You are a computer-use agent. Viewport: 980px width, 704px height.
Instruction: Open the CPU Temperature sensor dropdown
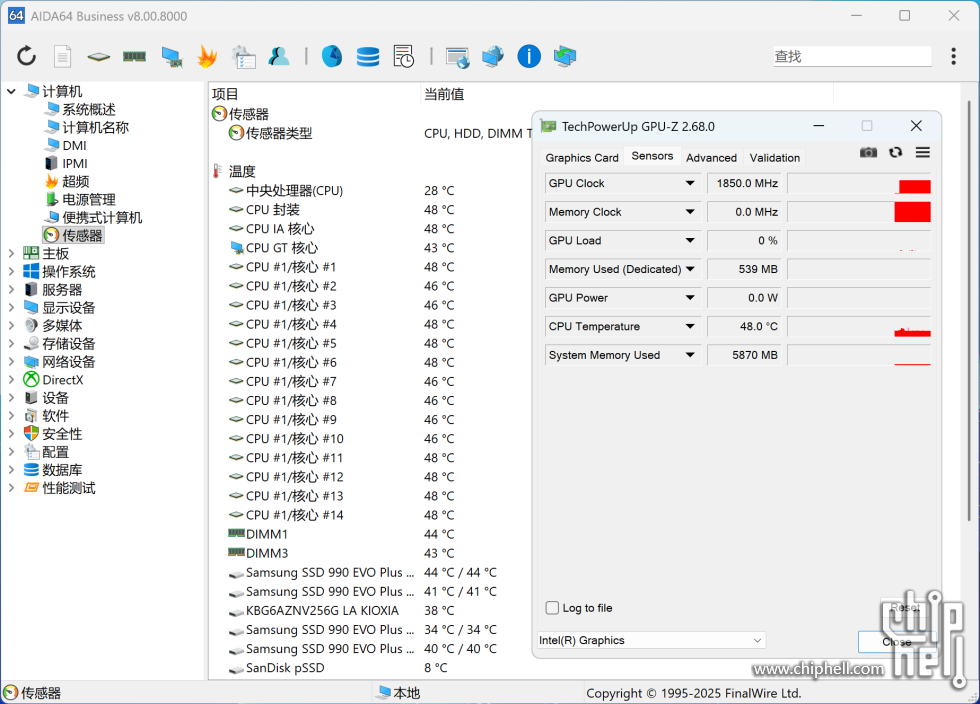click(690, 327)
